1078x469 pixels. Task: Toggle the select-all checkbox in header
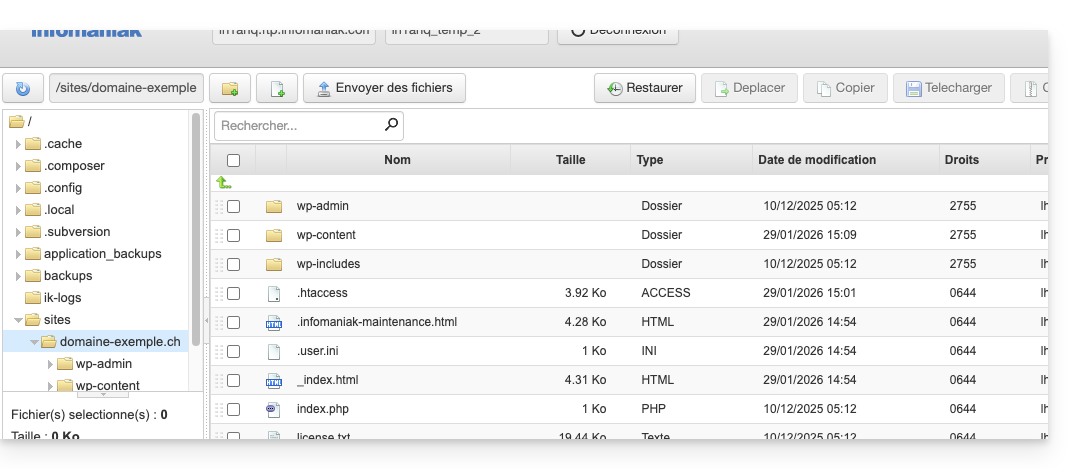coord(234,160)
